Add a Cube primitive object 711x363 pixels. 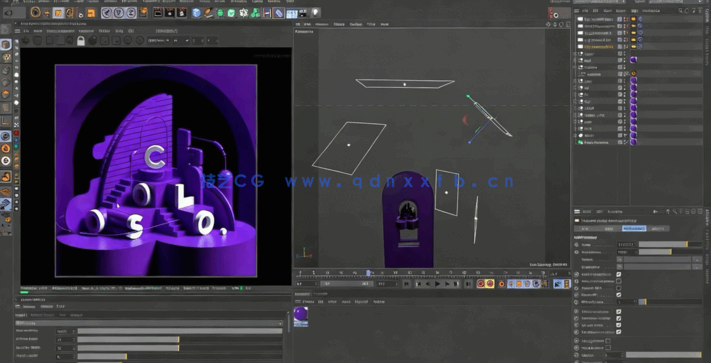pos(196,13)
